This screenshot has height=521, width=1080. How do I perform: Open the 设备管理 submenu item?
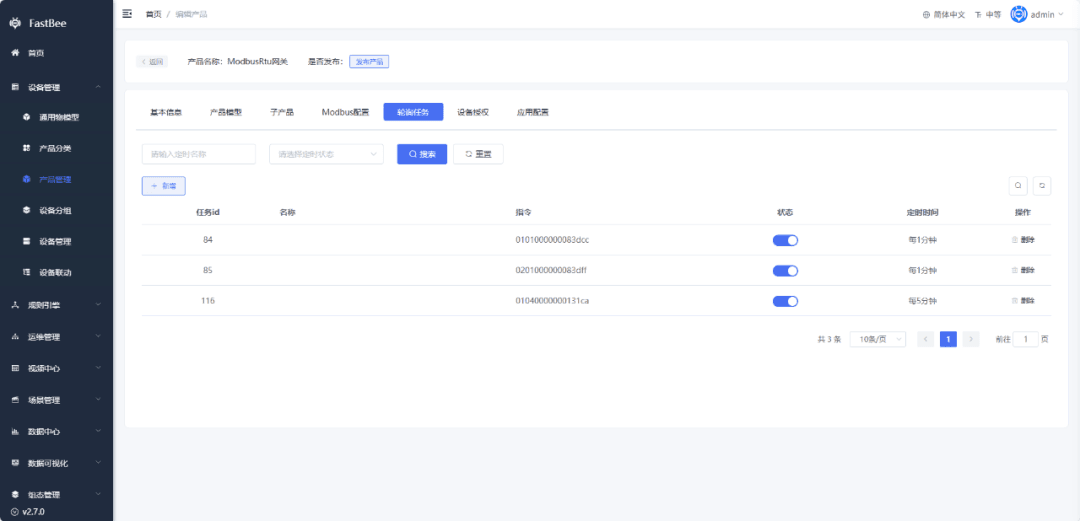(55, 241)
